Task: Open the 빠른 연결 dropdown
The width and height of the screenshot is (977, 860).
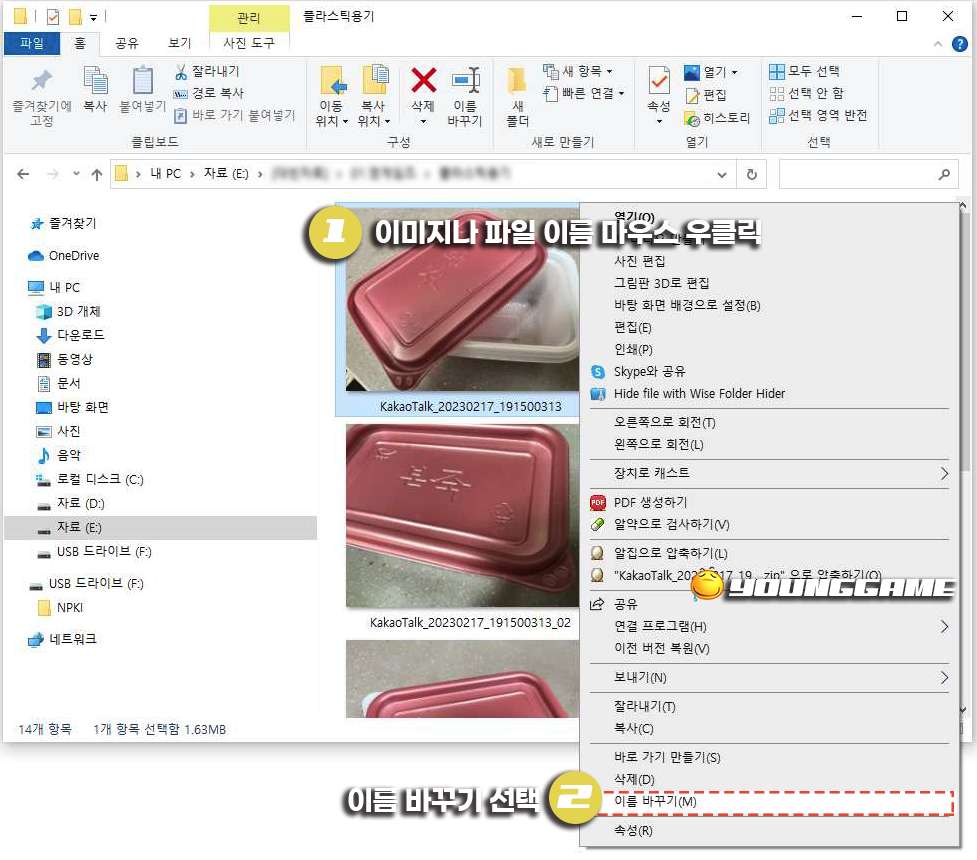Action: tap(583, 93)
